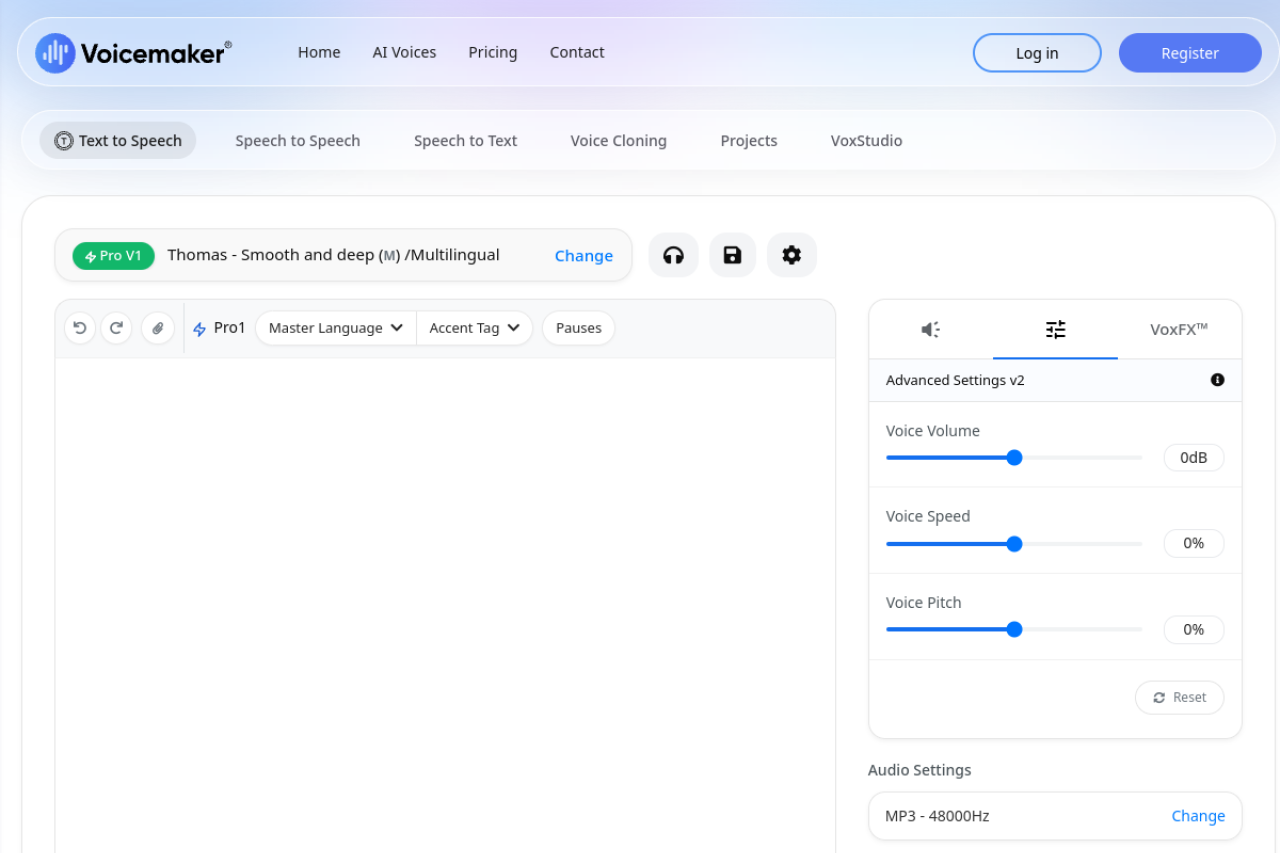Click Change next to MP3 - 48000Hz
Viewport: 1280px width, 853px height.
point(1198,816)
